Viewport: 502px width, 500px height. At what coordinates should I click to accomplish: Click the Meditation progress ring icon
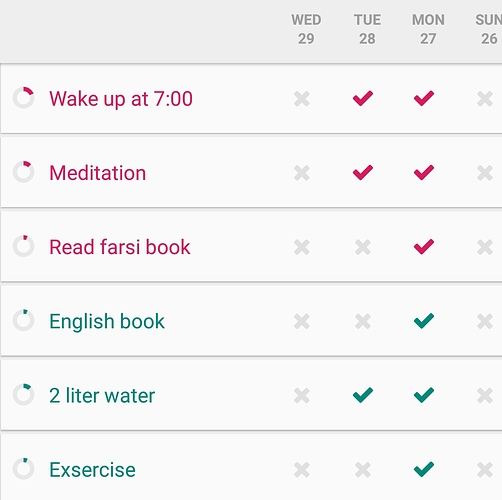point(23,172)
